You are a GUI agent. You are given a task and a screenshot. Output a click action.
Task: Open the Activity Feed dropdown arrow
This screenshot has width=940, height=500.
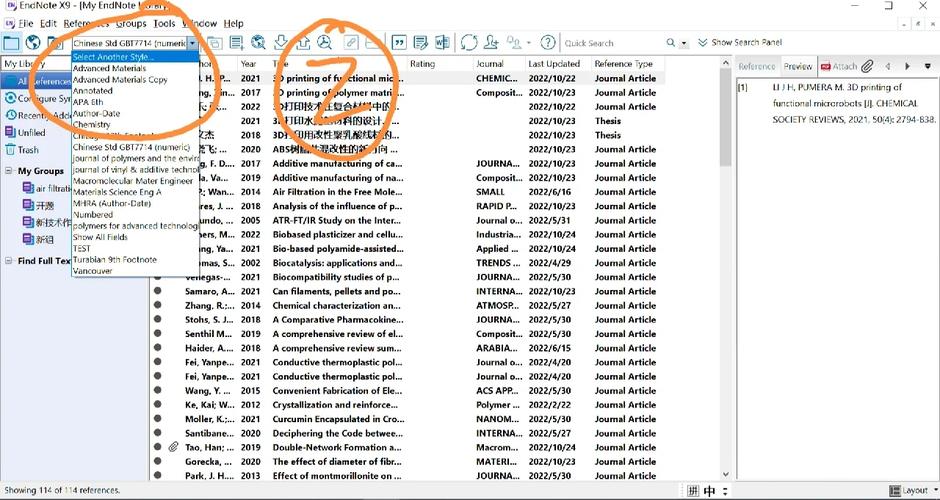pos(529,43)
